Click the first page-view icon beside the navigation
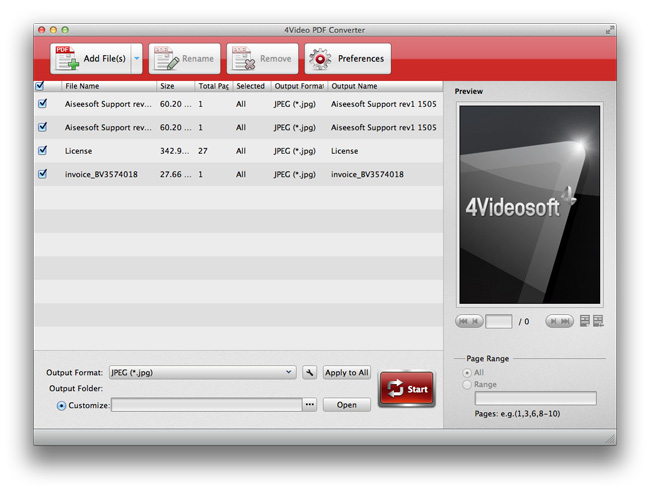Image resolution: width=650 pixels, height=495 pixels. pyautogui.click(x=585, y=321)
